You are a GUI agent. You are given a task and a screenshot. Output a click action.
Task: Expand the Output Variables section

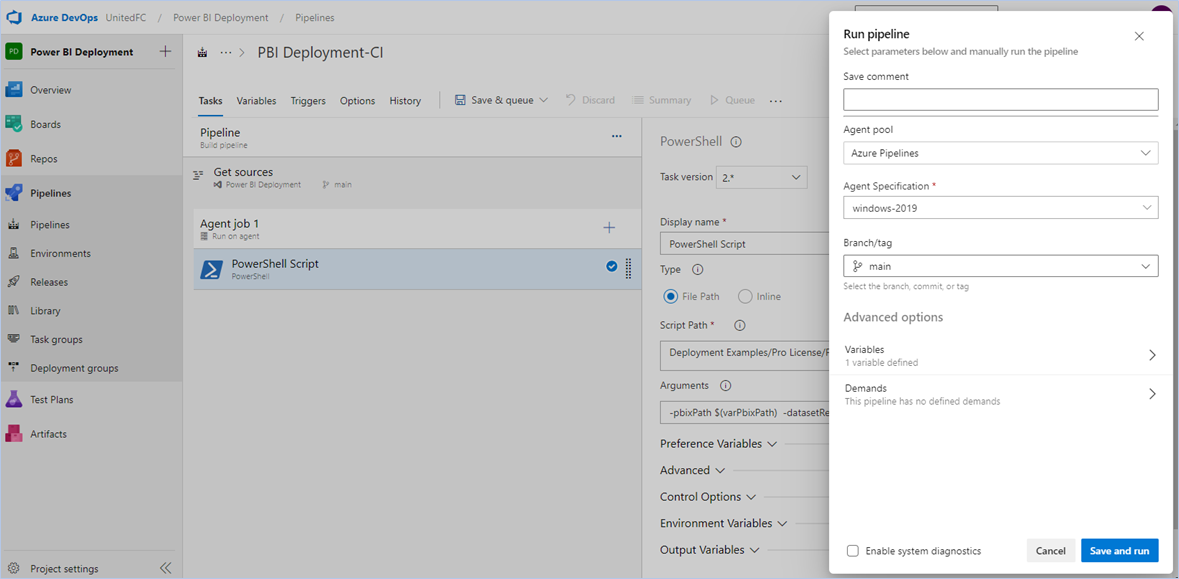(x=710, y=550)
